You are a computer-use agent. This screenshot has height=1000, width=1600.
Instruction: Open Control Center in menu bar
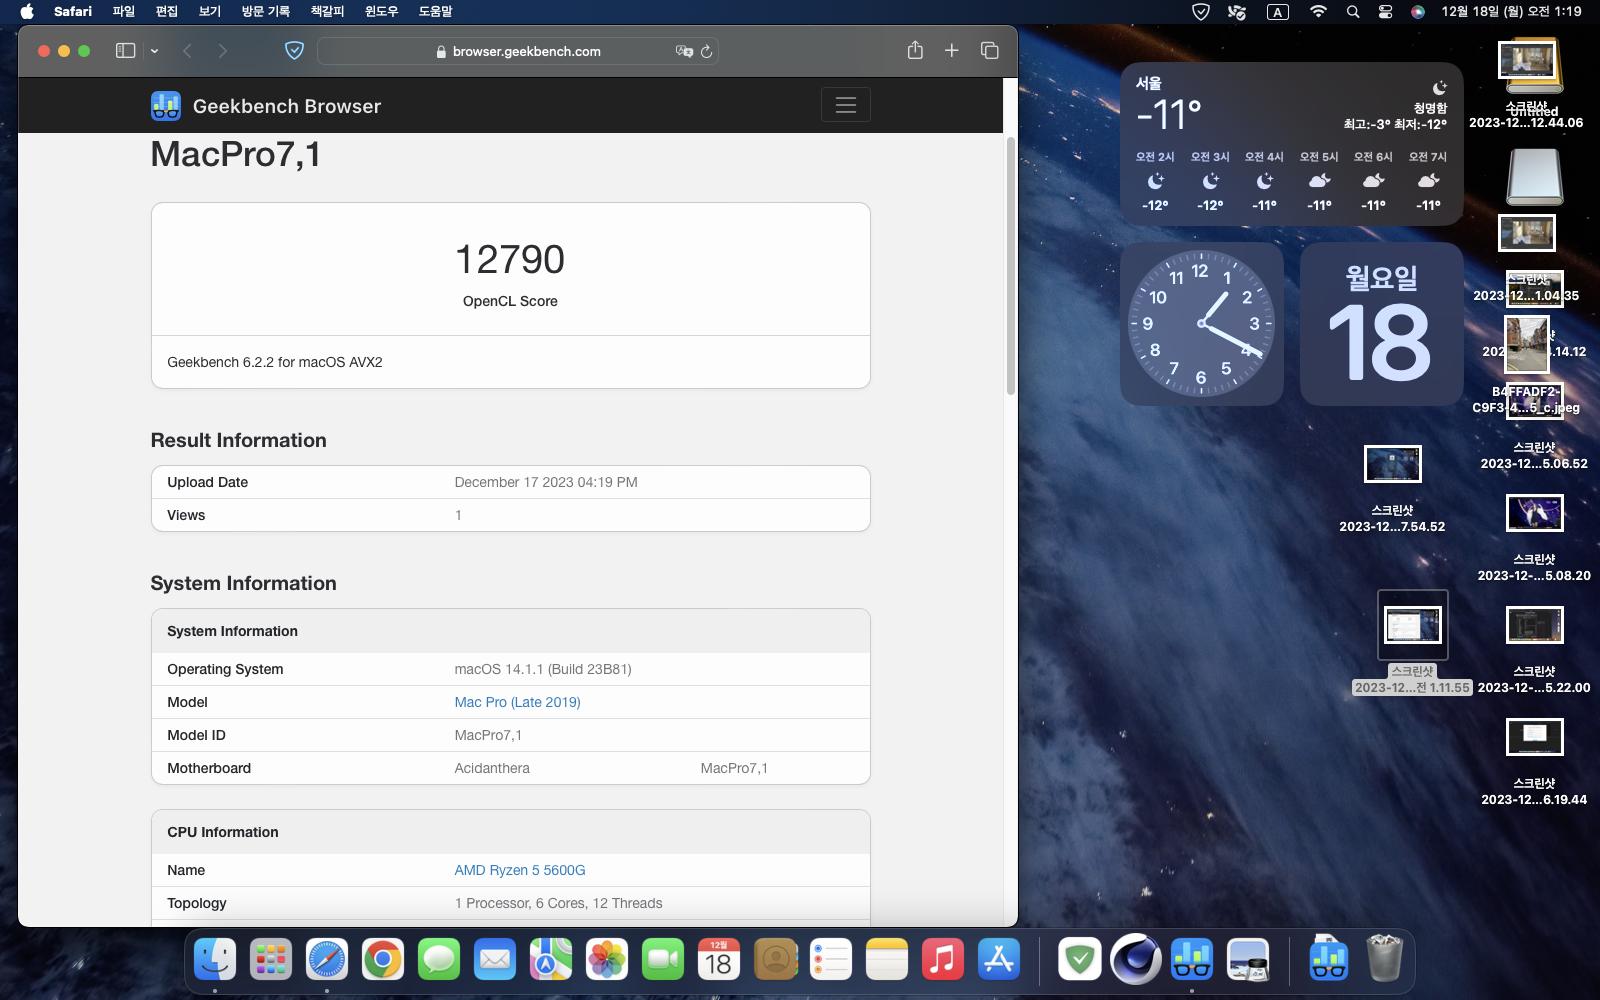click(1385, 12)
